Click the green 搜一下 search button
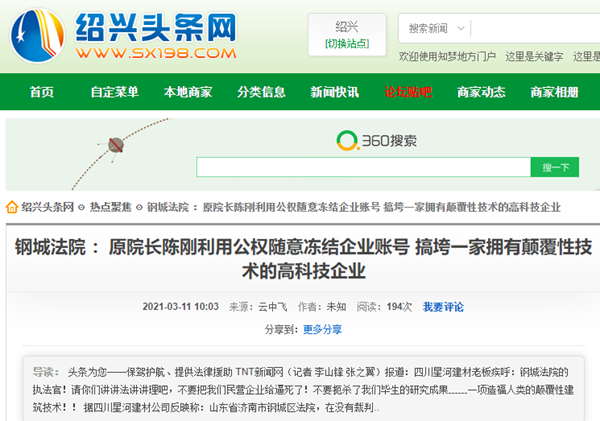This screenshot has height=421, width=600. click(x=554, y=167)
